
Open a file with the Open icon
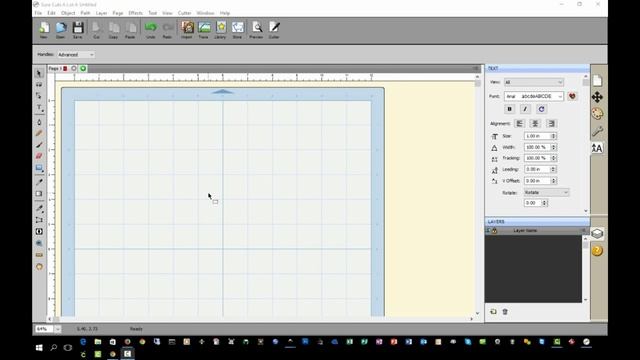pos(60,29)
